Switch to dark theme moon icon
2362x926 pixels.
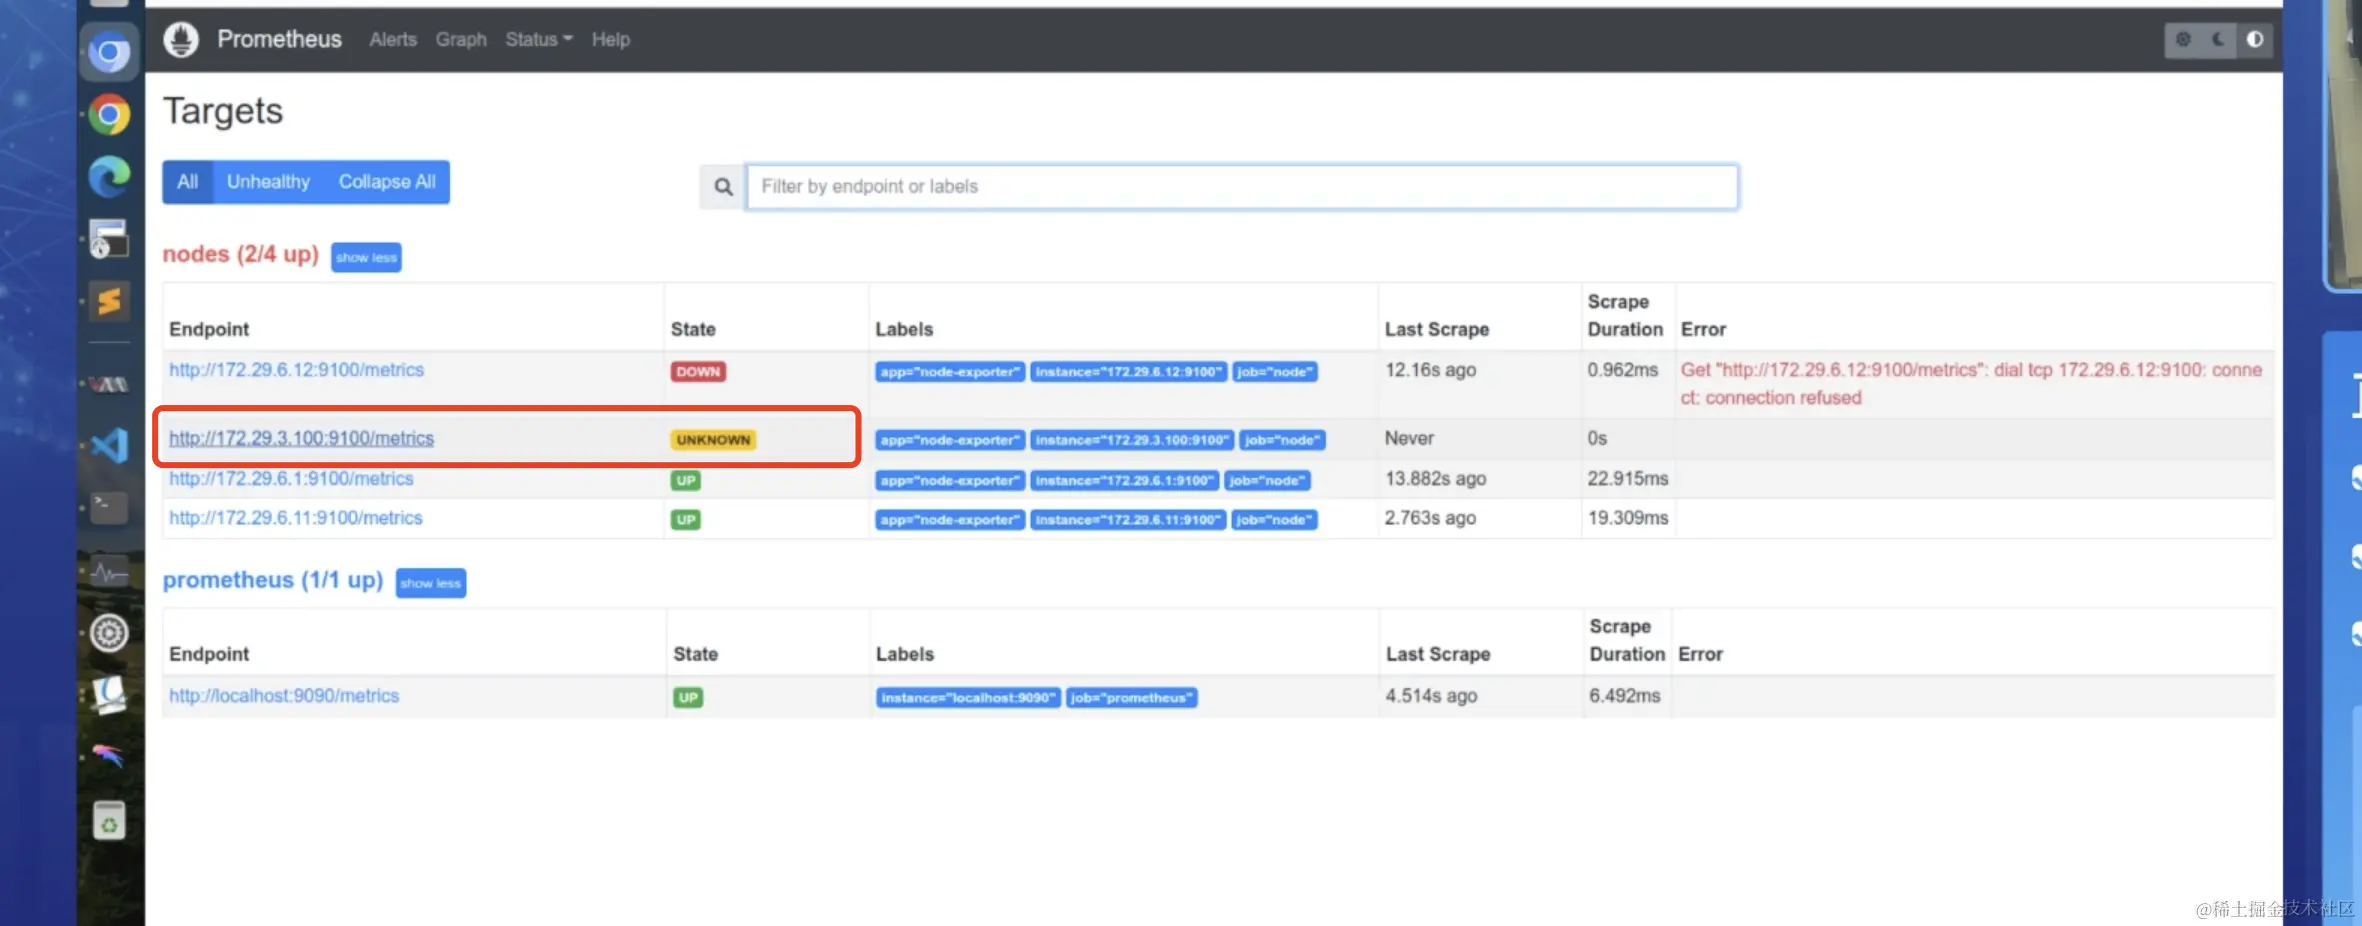[x=2218, y=40]
